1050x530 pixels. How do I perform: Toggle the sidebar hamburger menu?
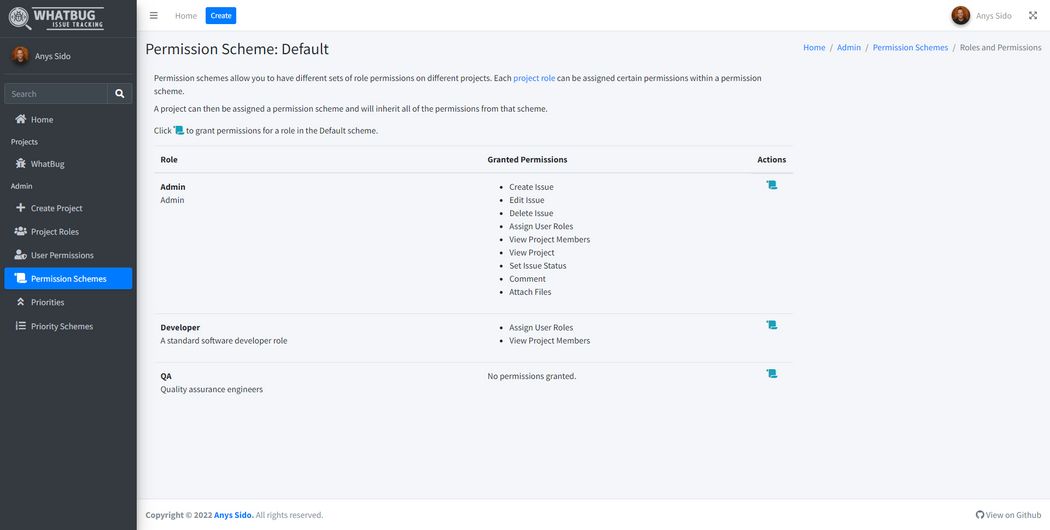point(153,16)
